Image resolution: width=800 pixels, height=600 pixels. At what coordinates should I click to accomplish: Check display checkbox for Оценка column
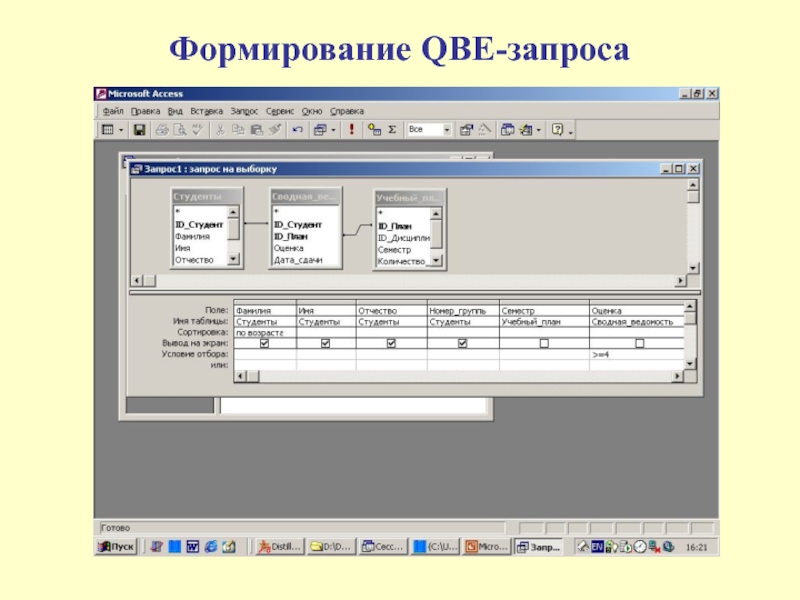[x=639, y=343]
